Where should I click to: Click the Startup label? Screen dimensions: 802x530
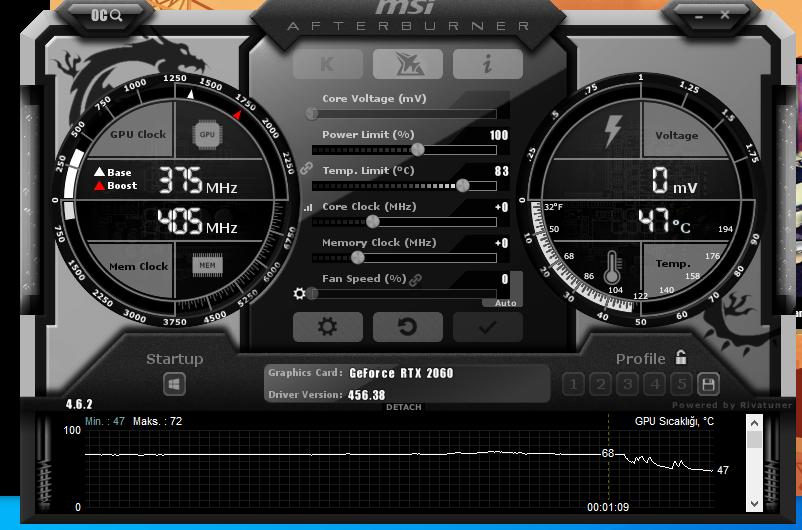174,359
